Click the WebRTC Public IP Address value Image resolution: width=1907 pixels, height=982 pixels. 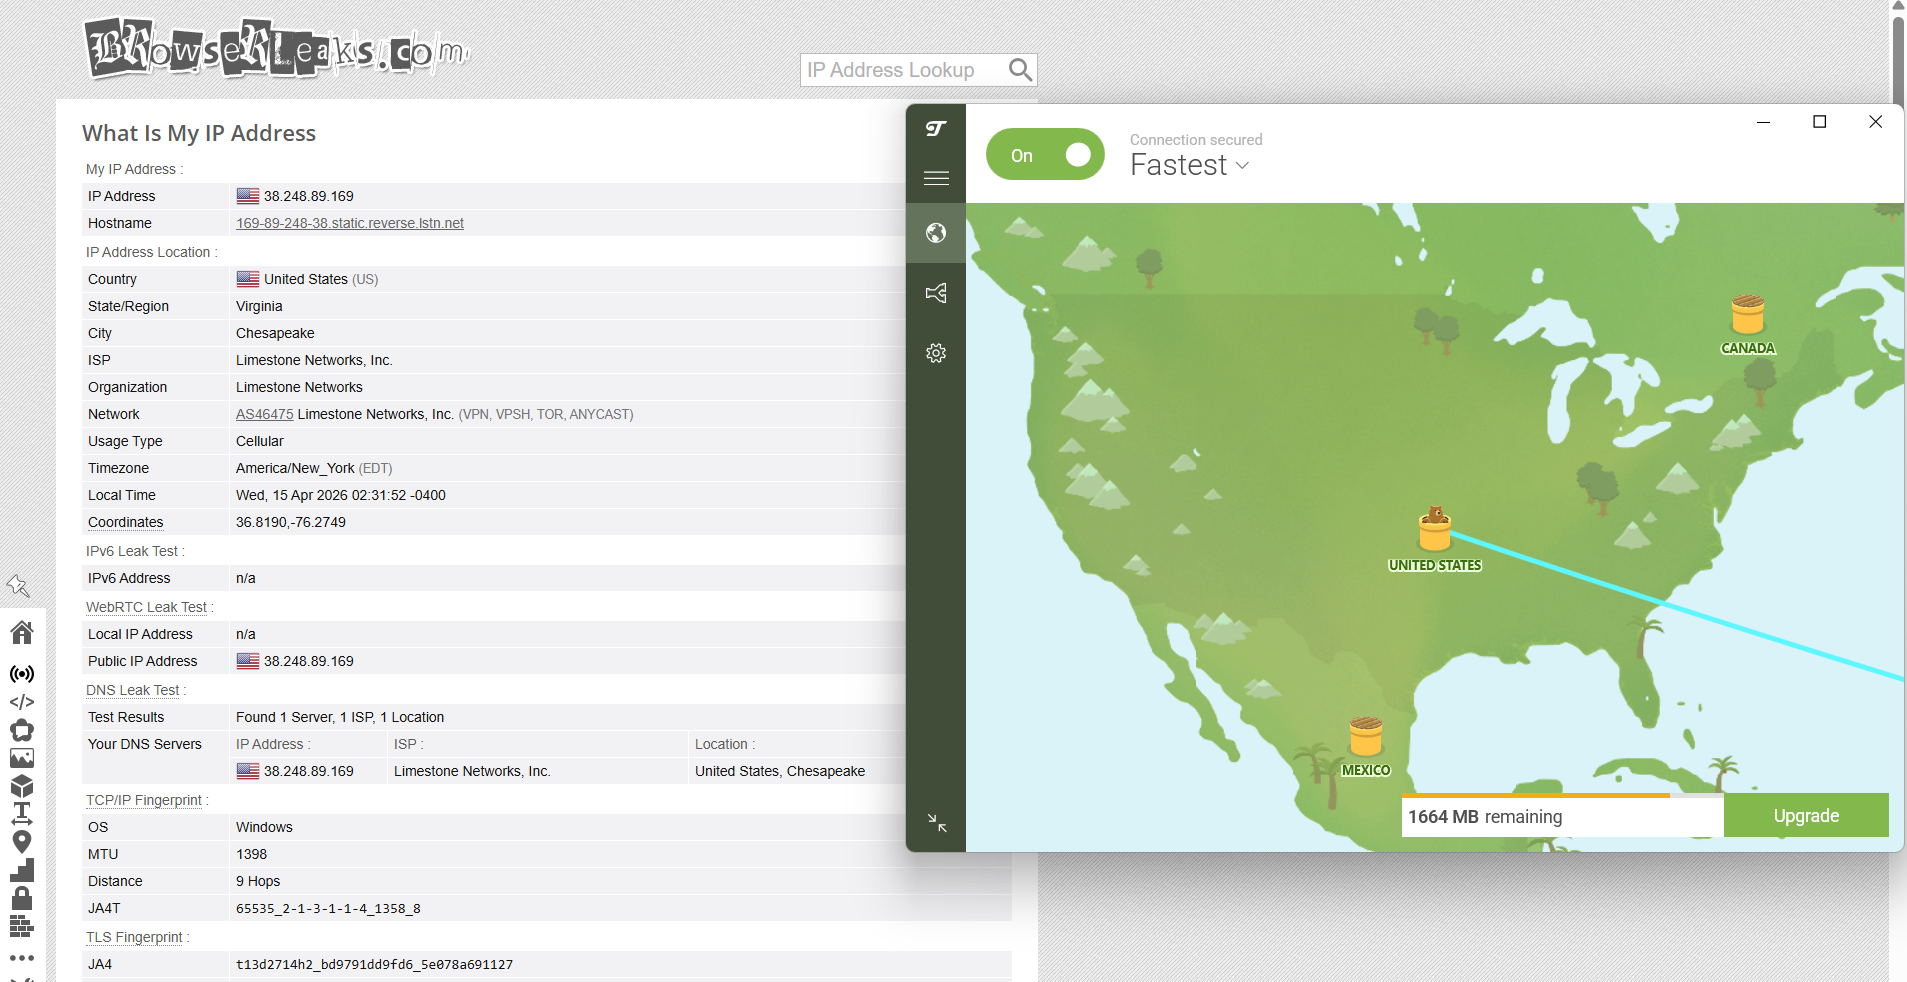309,661
